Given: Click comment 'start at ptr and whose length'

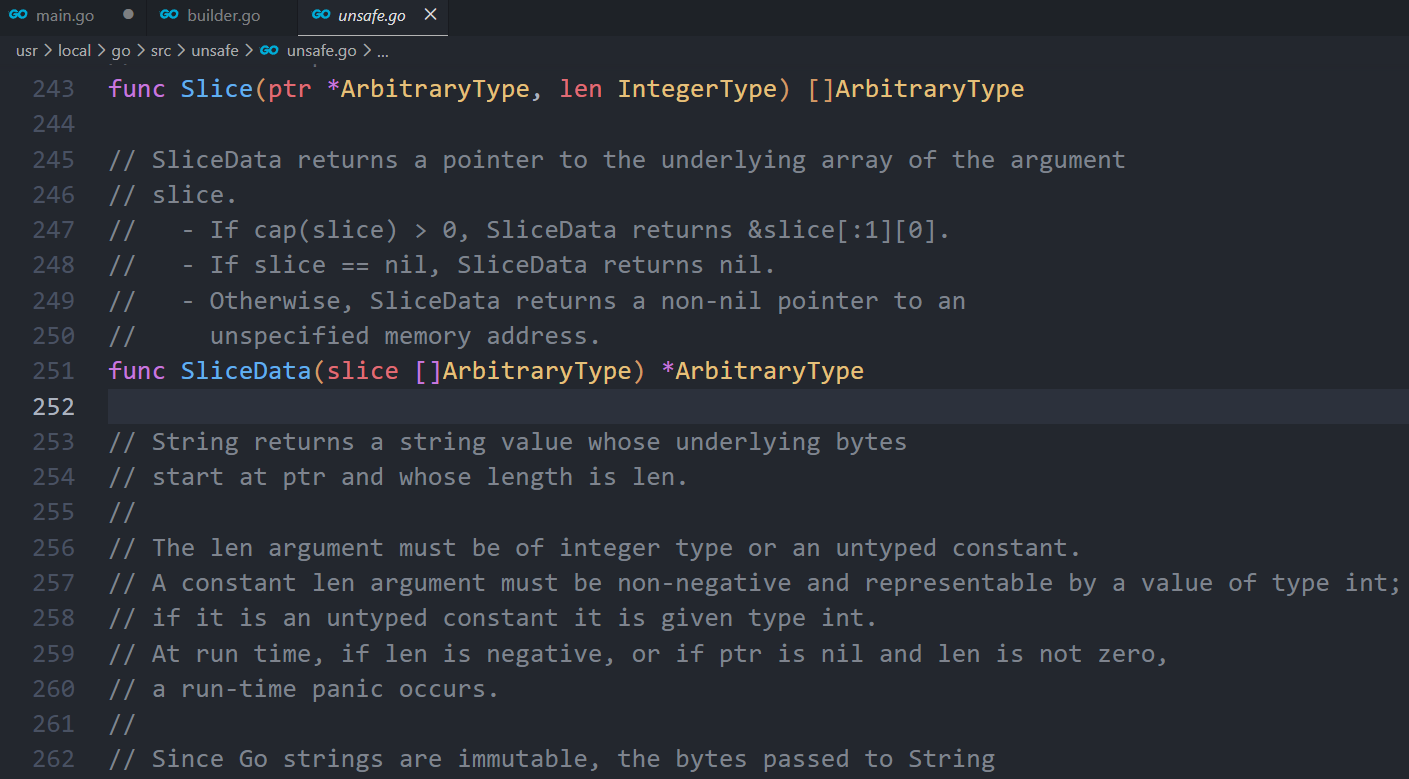Looking at the screenshot, I should click(362, 477).
